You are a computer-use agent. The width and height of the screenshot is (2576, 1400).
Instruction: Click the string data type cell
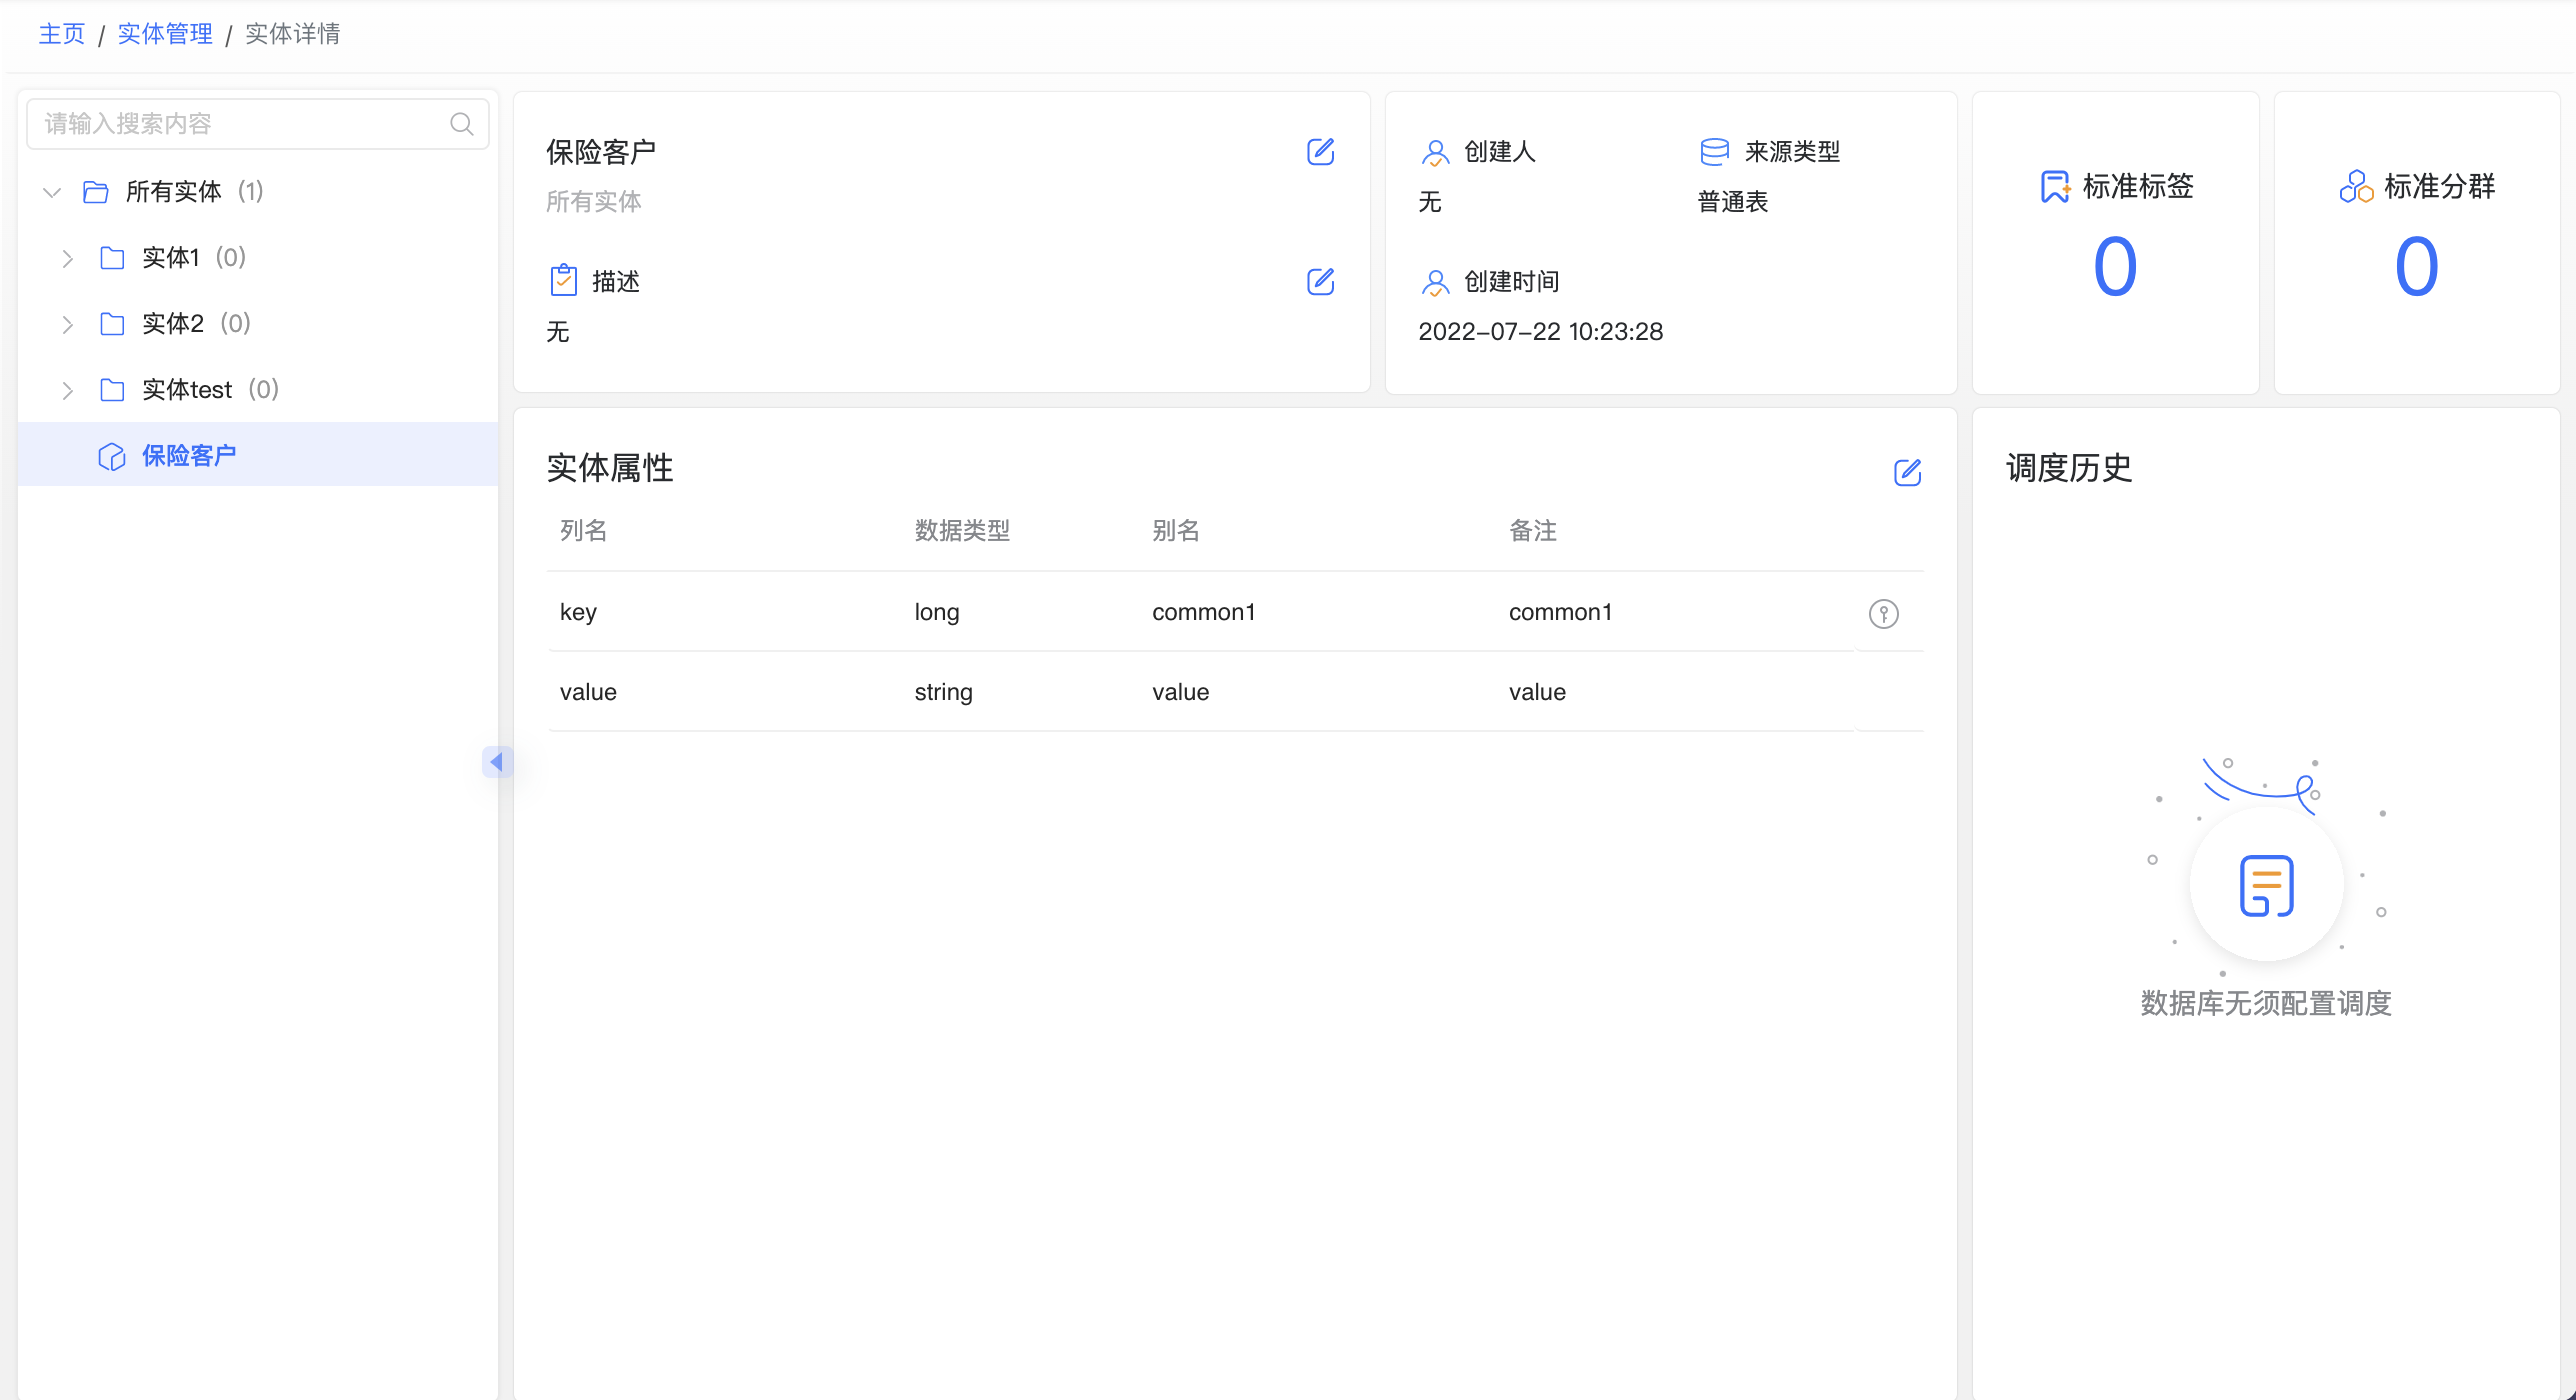(943, 692)
